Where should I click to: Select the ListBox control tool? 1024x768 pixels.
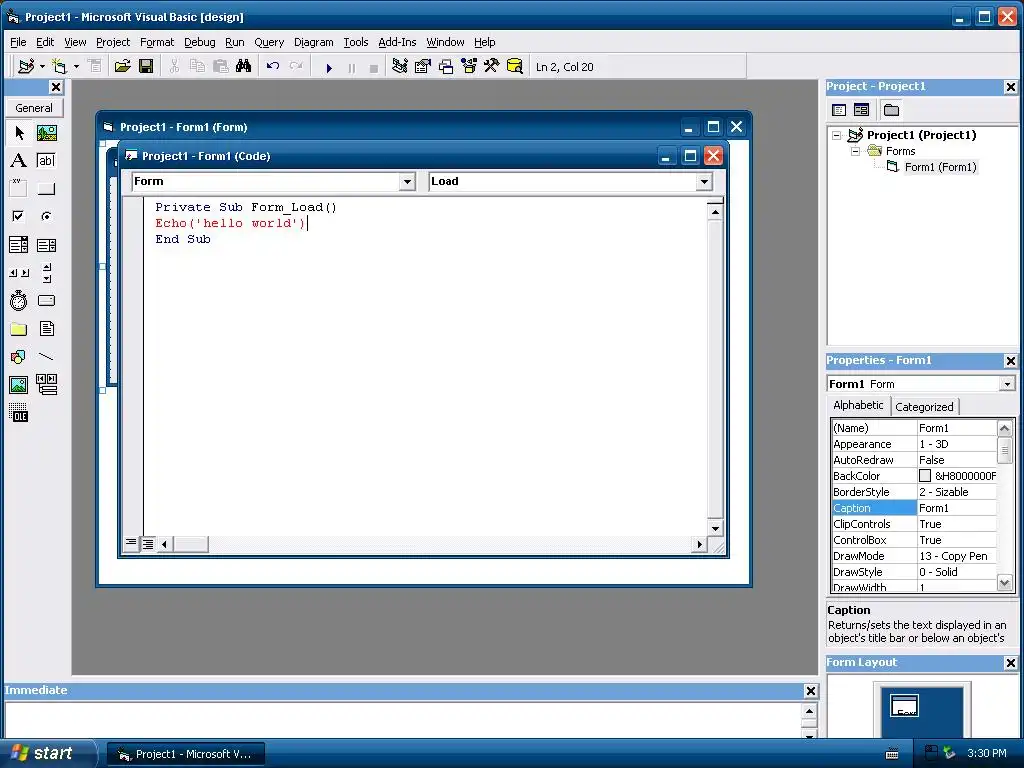pos(46,245)
